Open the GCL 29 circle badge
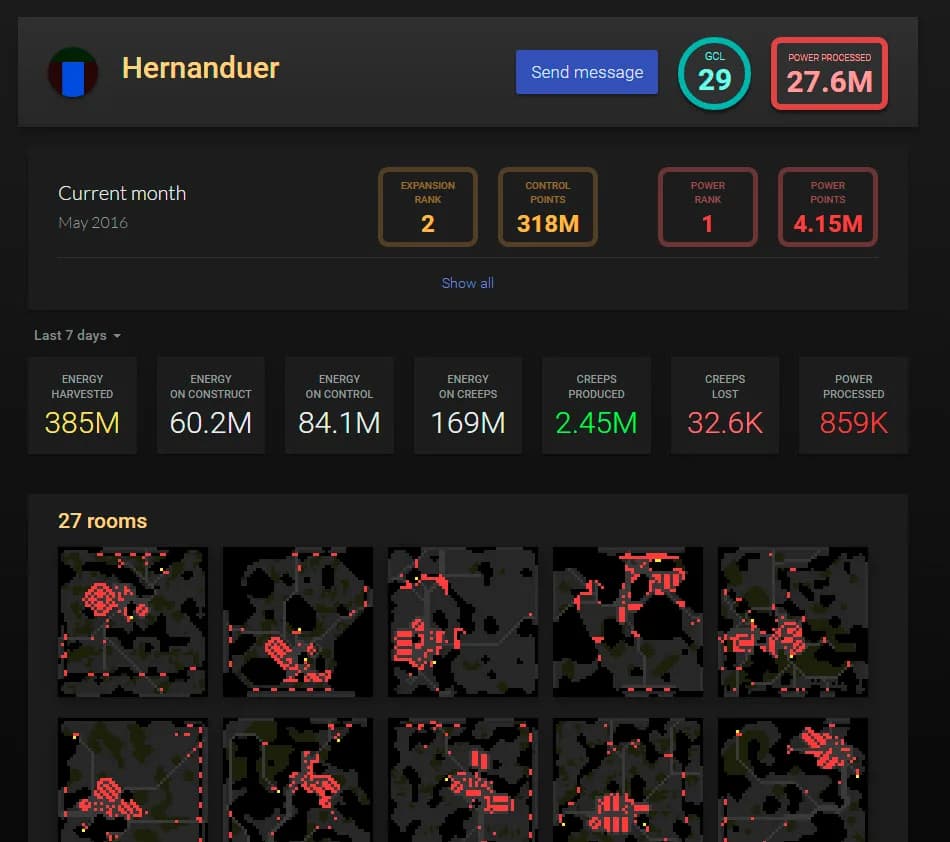The image size is (950, 842). tap(714, 73)
